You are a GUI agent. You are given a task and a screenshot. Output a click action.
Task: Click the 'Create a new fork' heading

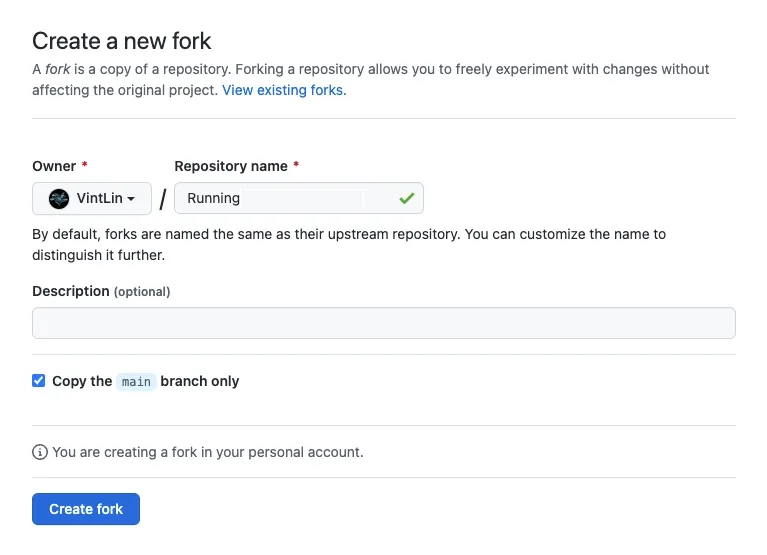[x=122, y=41]
